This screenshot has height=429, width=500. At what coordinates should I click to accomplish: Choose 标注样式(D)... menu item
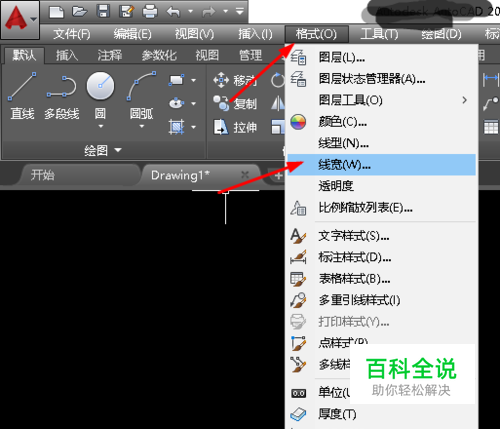coord(381,257)
